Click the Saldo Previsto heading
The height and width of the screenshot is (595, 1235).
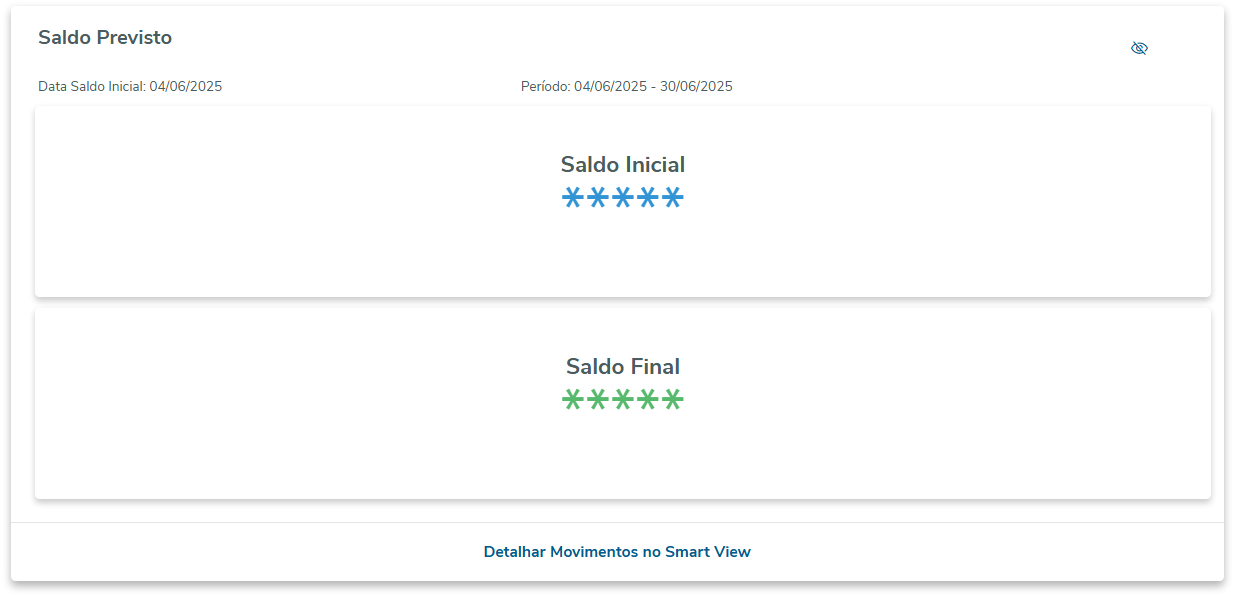point(105,38)
